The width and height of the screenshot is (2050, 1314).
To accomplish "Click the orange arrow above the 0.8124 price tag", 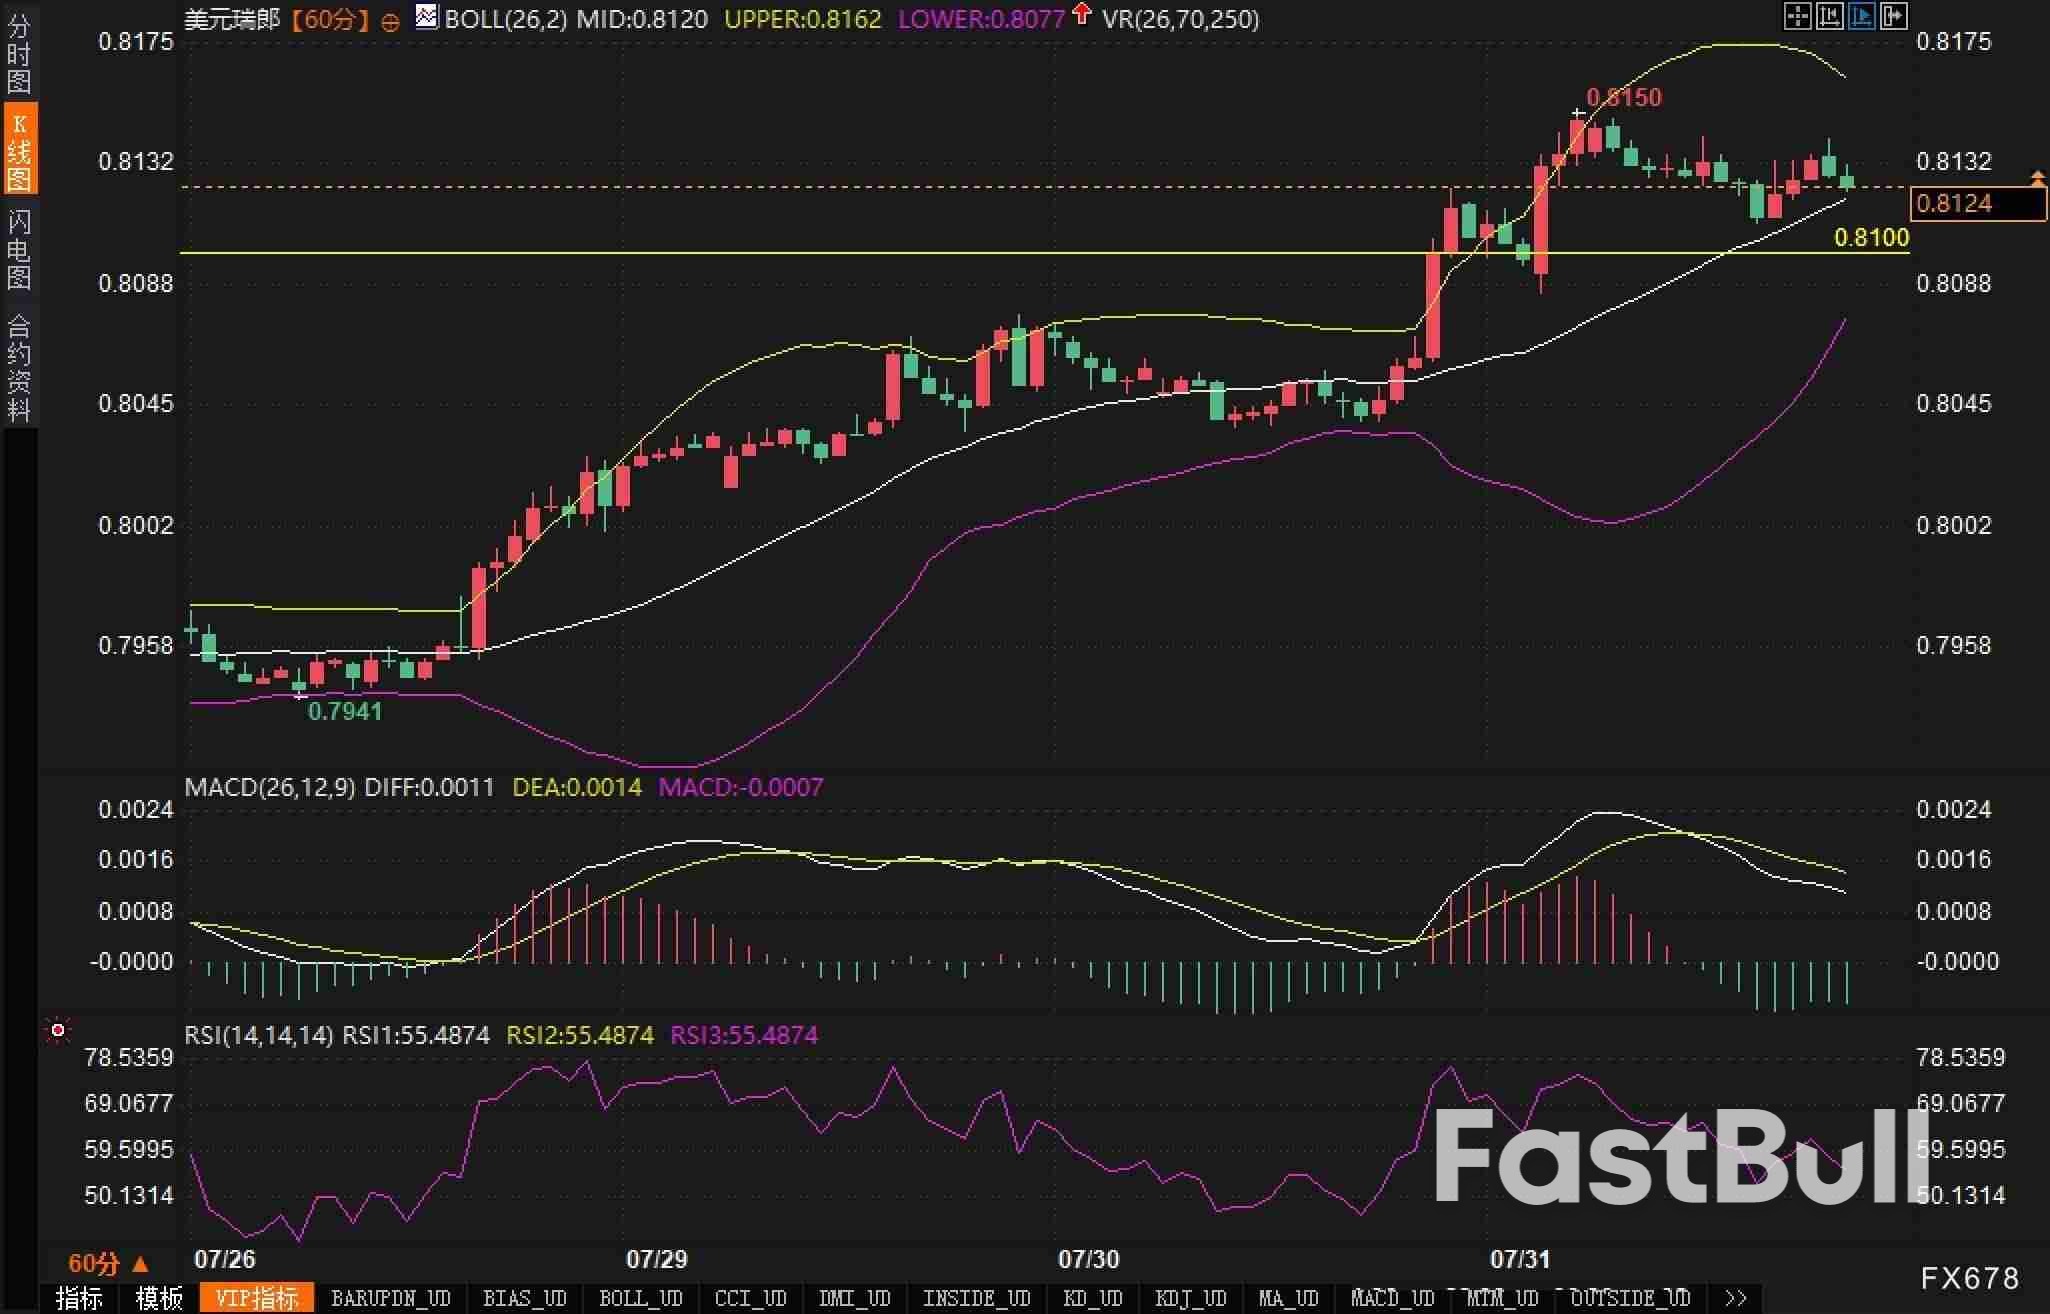I will pos(2037,178).
